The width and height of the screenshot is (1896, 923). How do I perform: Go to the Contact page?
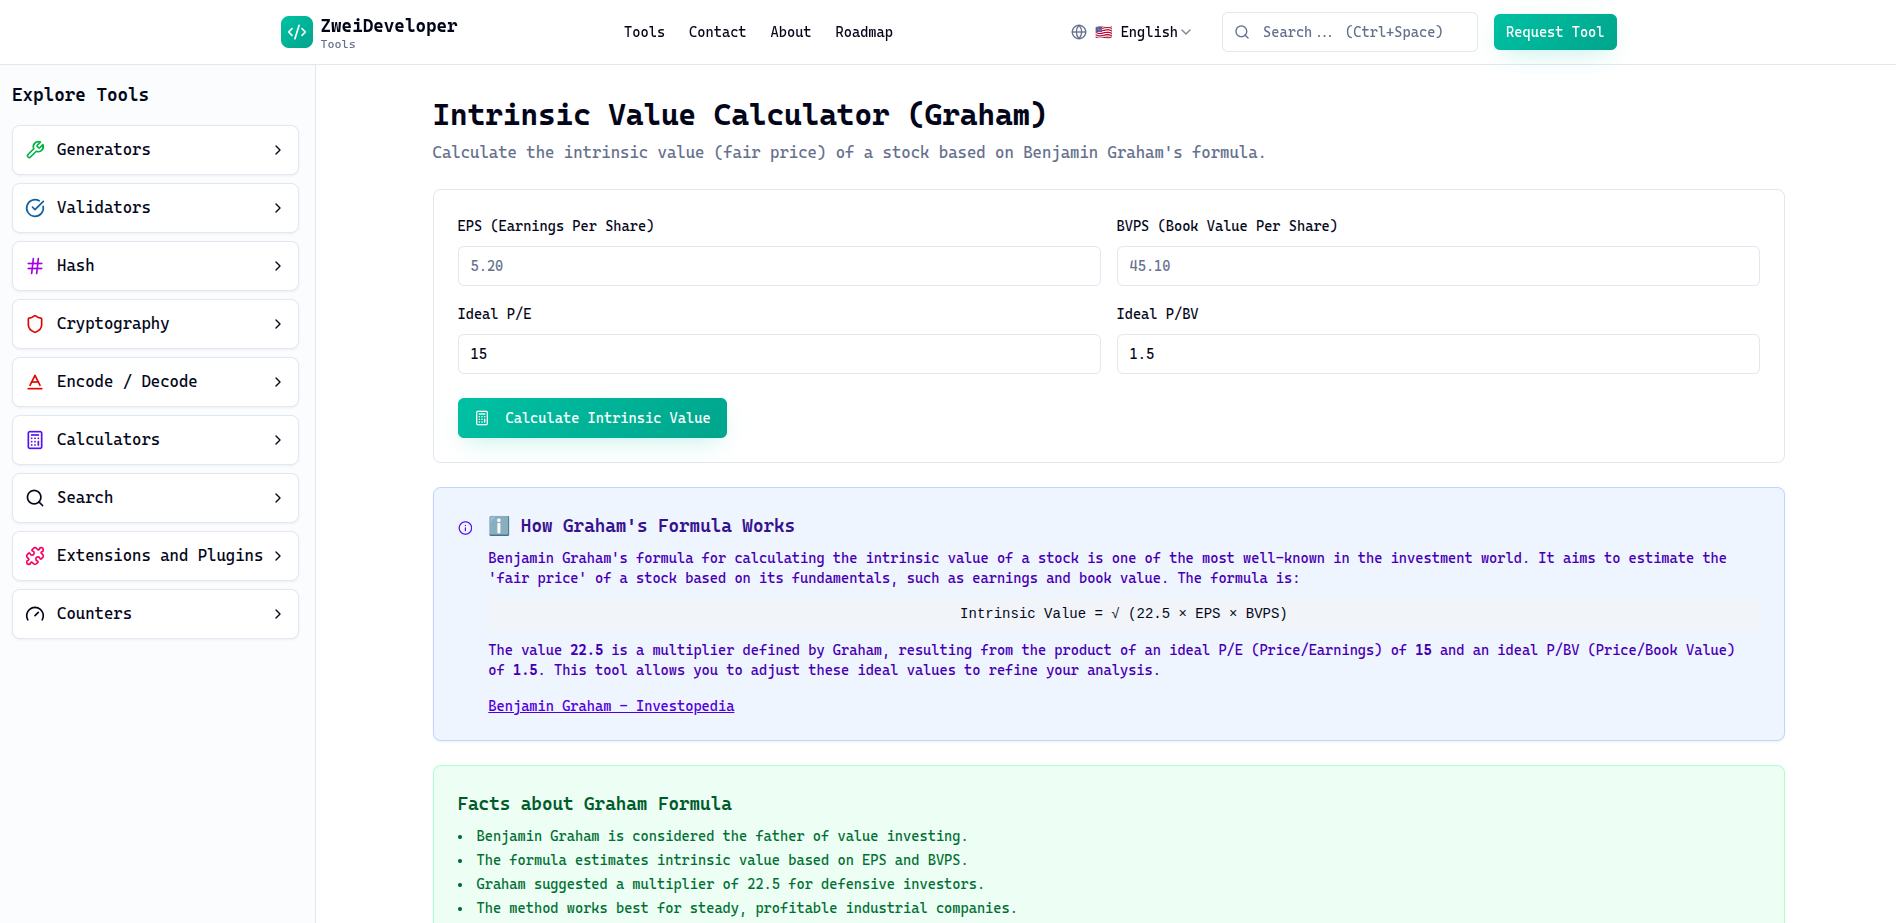tap(717, 31)
